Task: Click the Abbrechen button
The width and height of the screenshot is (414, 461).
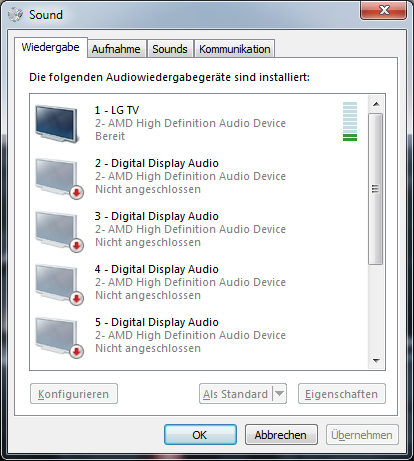Action: (281, 435)
